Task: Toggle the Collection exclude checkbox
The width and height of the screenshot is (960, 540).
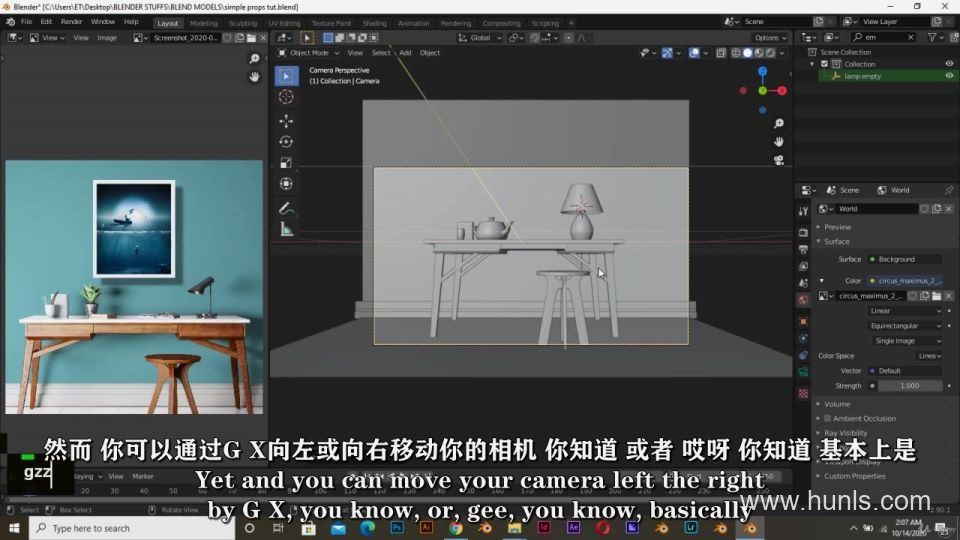Action: pyautogui.click(x=824, y=64)
